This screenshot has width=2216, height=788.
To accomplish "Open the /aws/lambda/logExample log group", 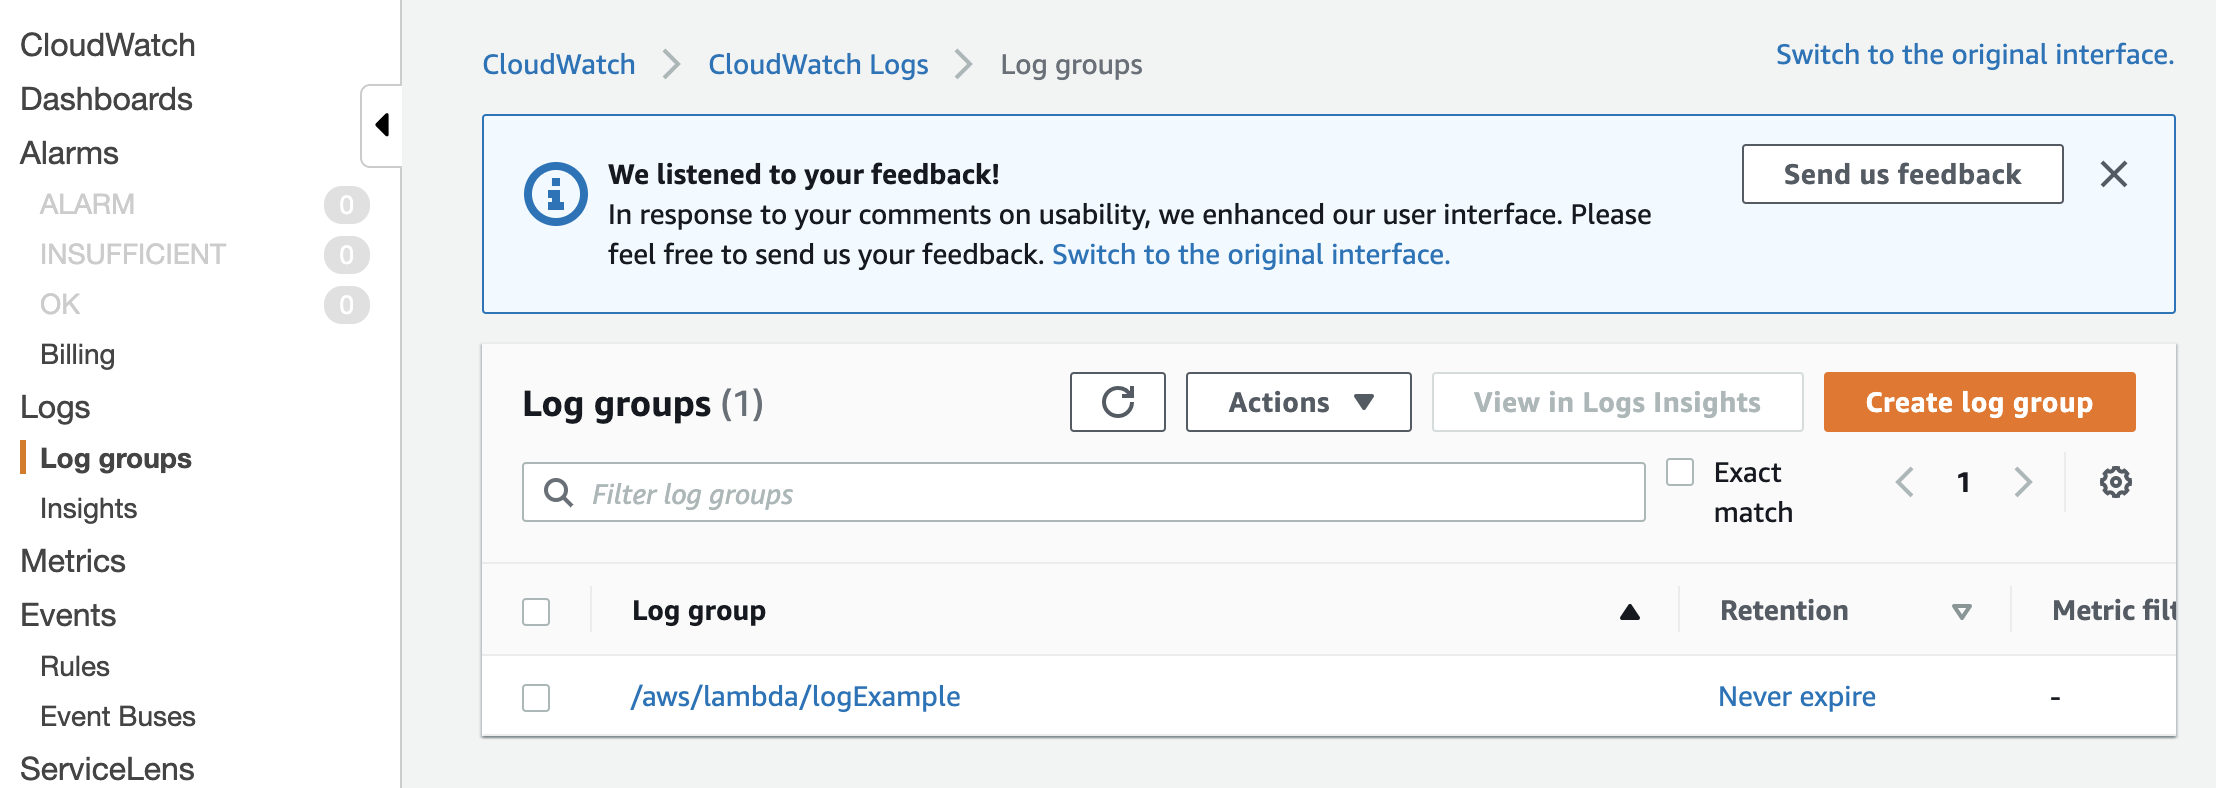I will click(x=795, y=696).
